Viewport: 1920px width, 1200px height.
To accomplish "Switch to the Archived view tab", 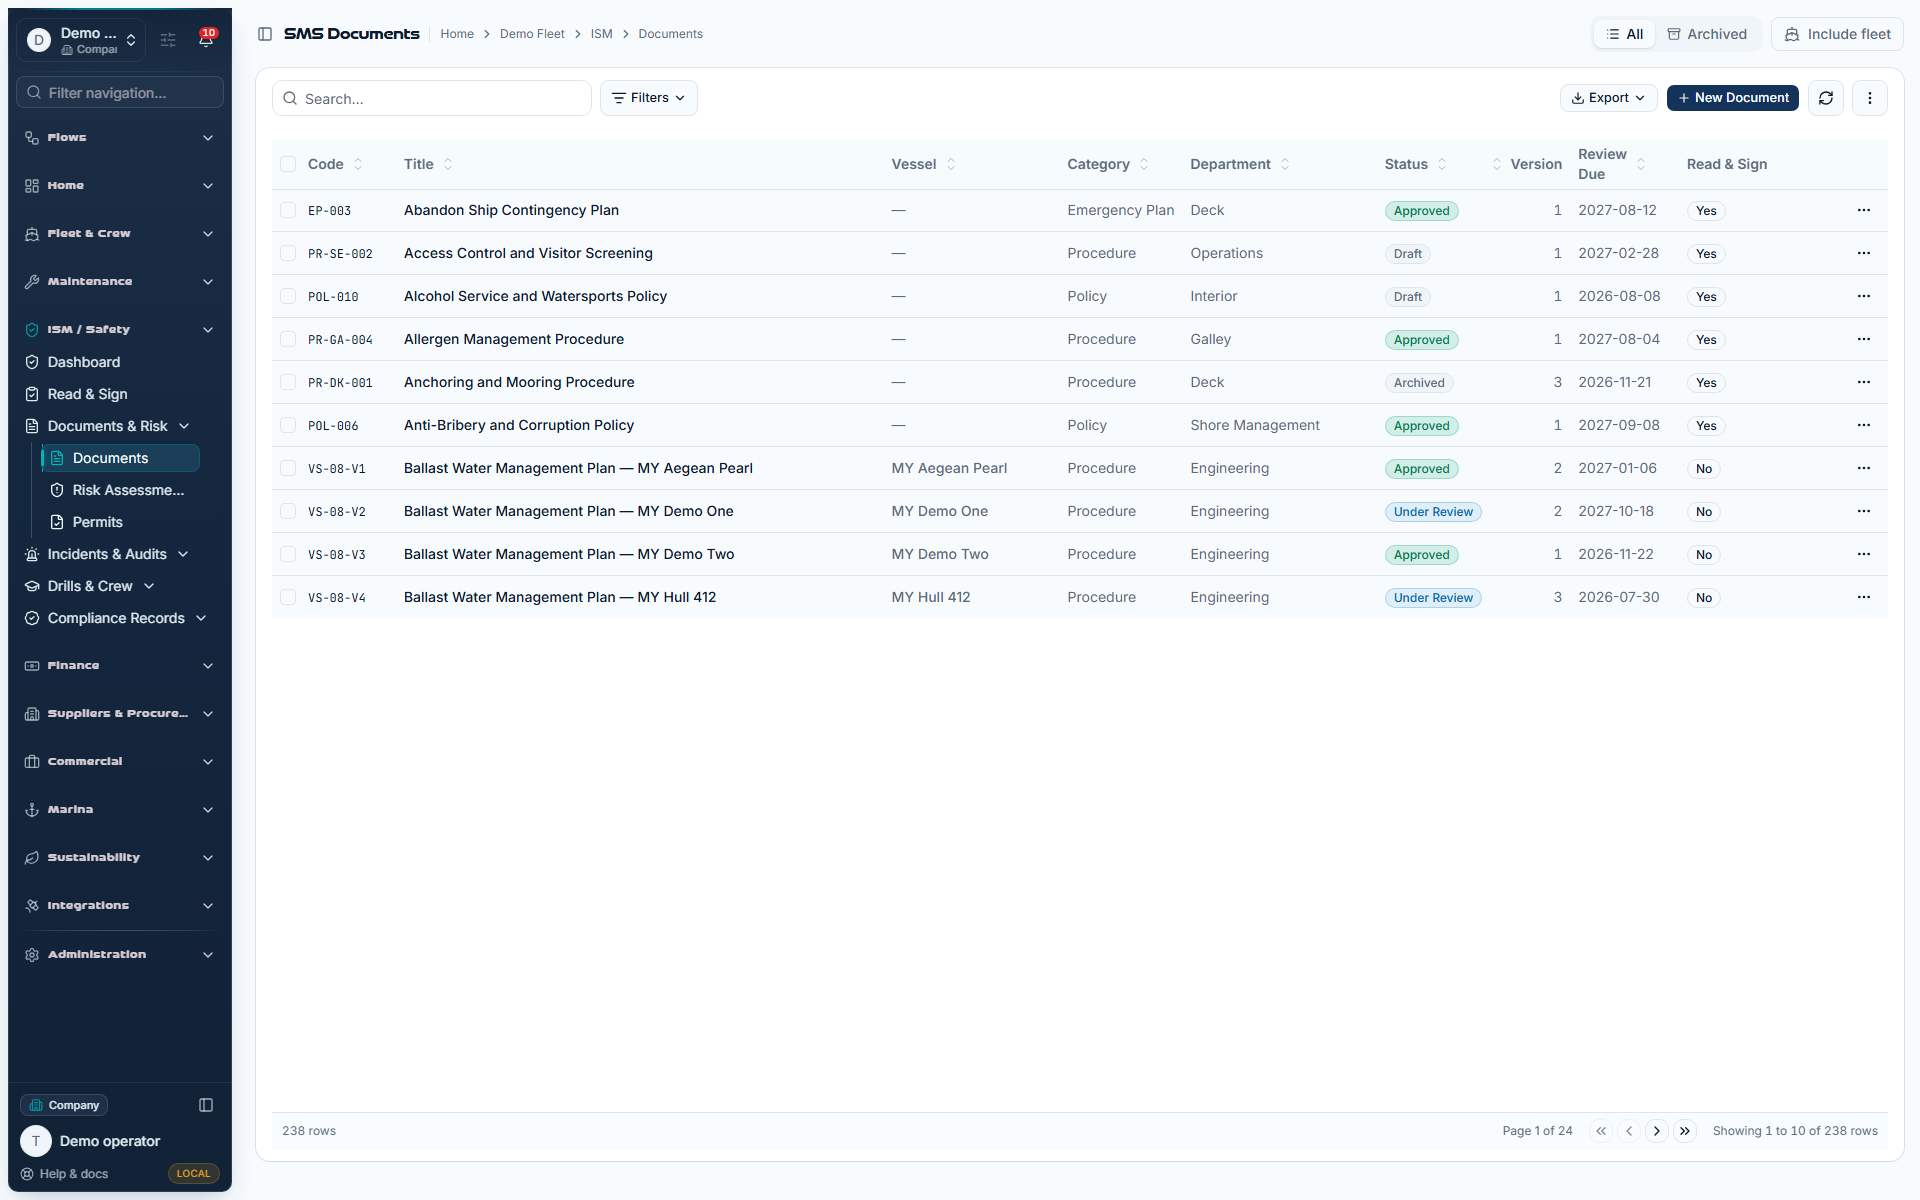I will click(x=1706, y=34).
